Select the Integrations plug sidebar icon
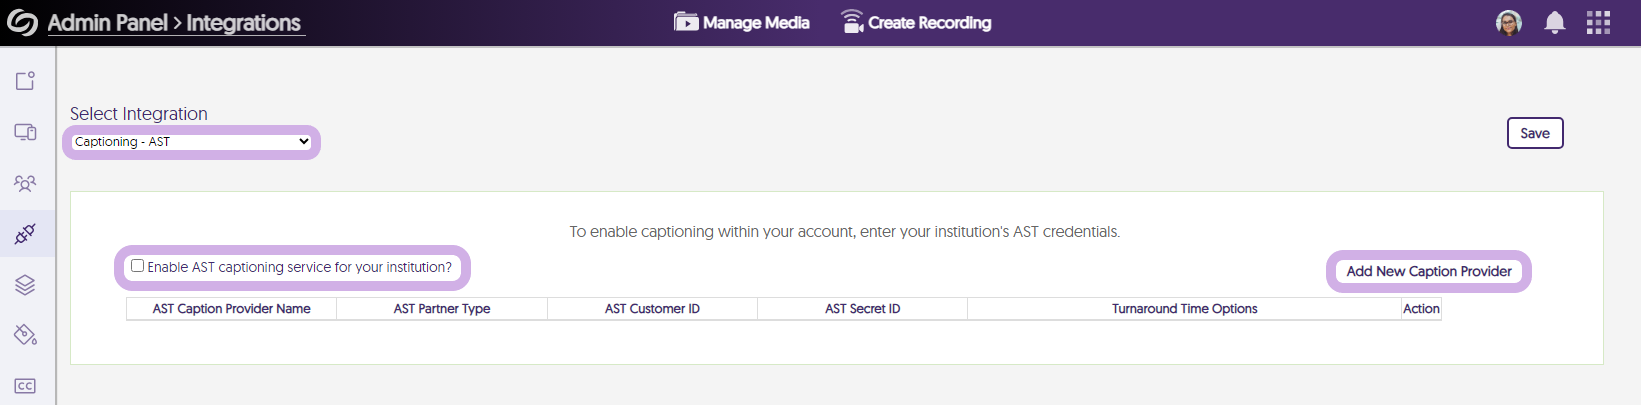Screen dimensions: 1641x405 coord(25,234)
